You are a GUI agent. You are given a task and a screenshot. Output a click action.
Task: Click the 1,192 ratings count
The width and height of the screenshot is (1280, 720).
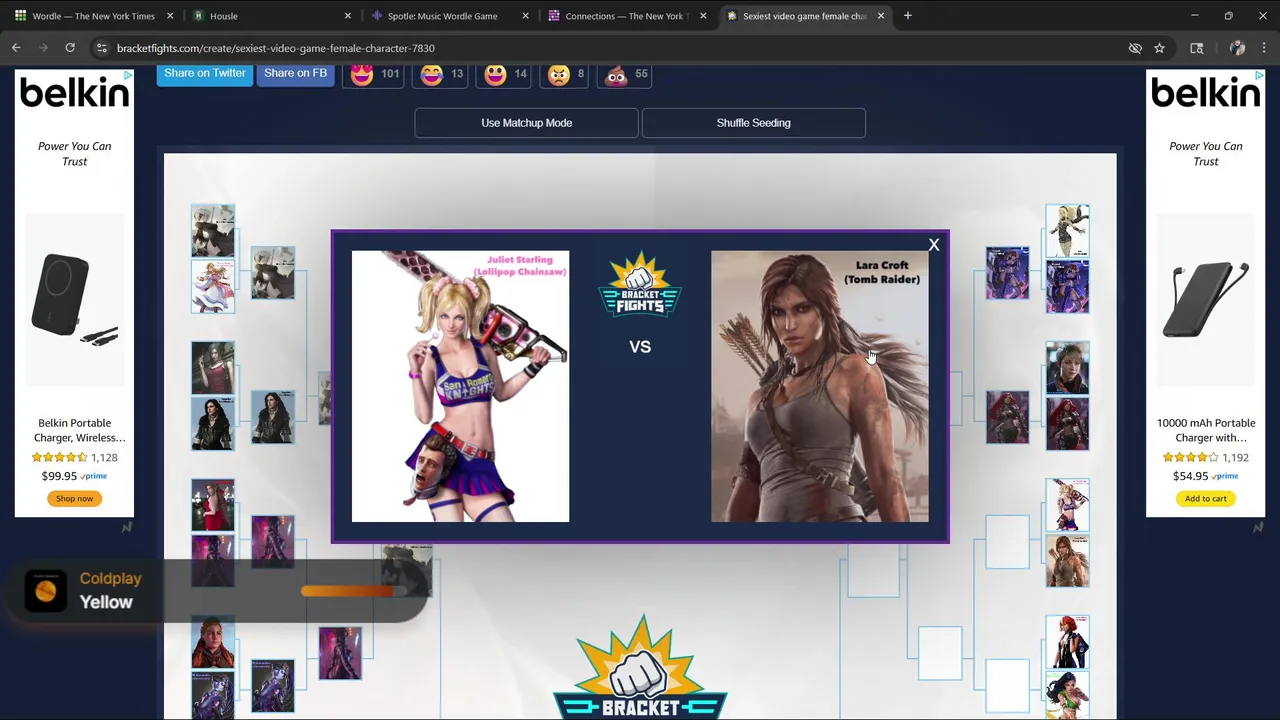[1235, 457]
